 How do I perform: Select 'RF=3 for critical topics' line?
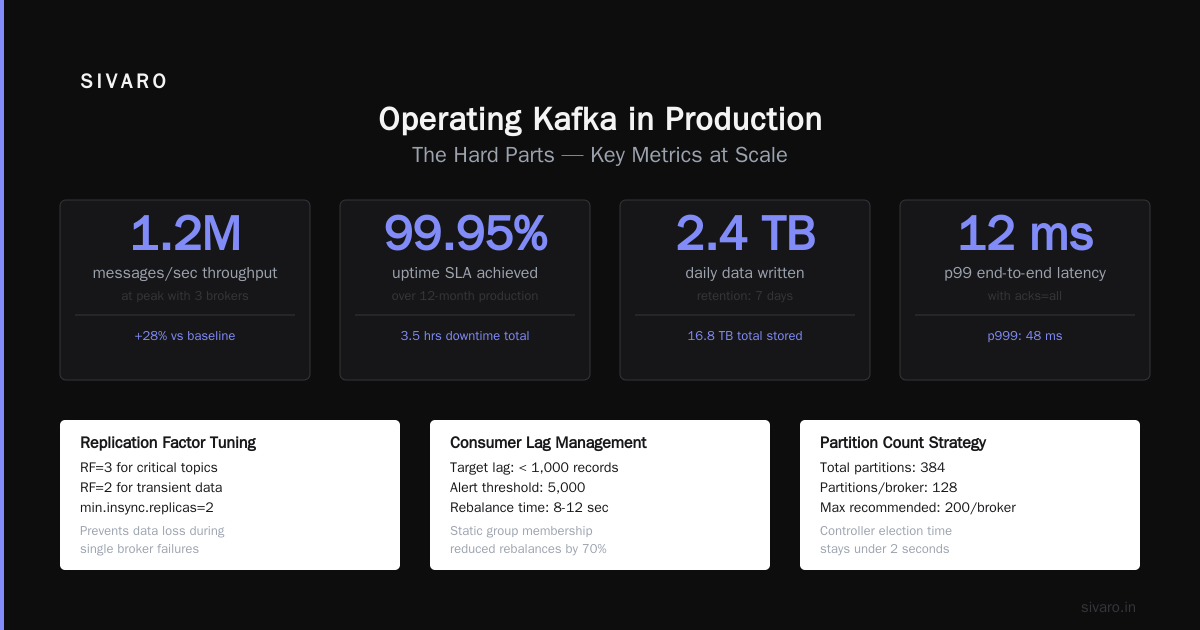[x=149, y=468]
